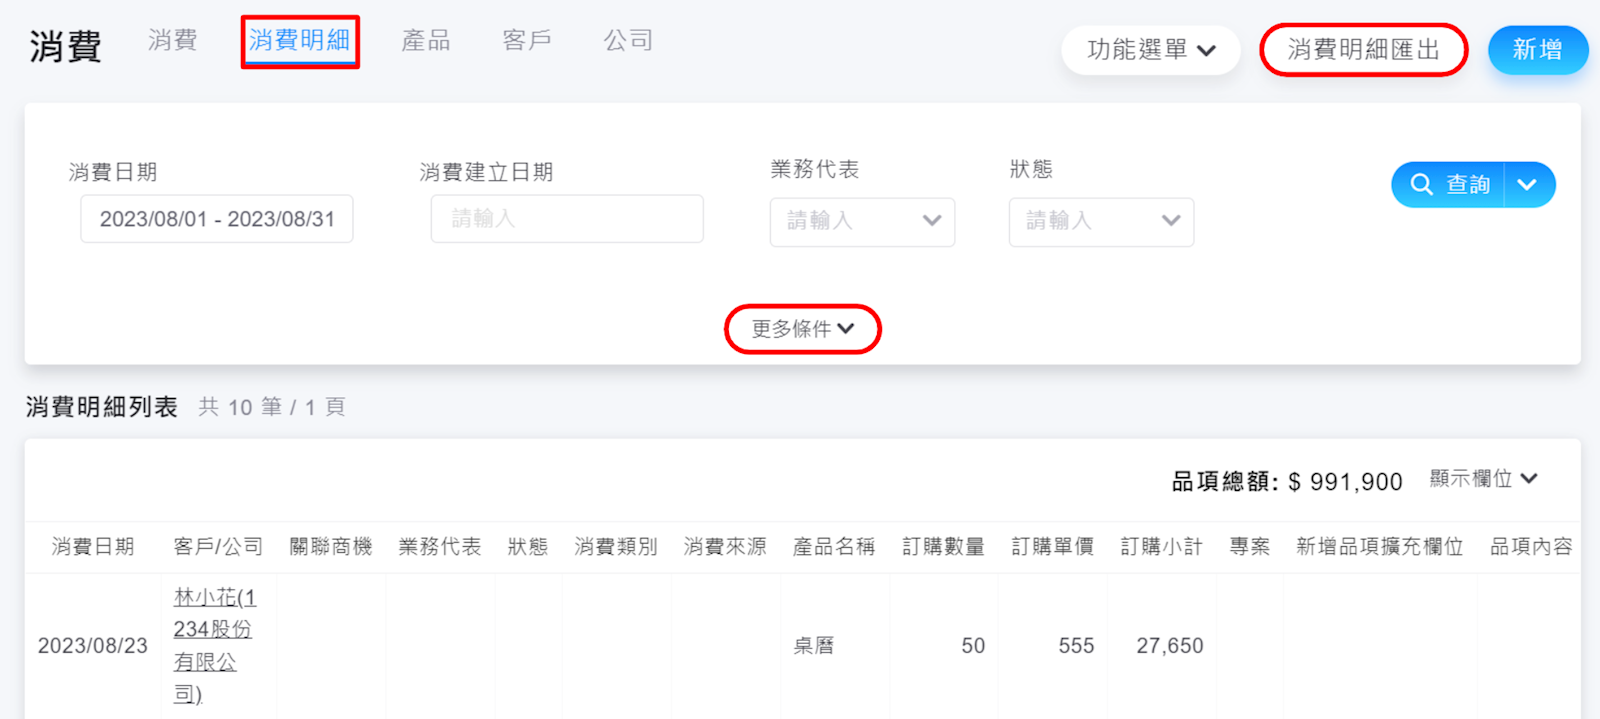Open the arrow dropdown beside 查詢
Screen dimensions: 1600x719
pyautogui.click(x=1528, y=185)
